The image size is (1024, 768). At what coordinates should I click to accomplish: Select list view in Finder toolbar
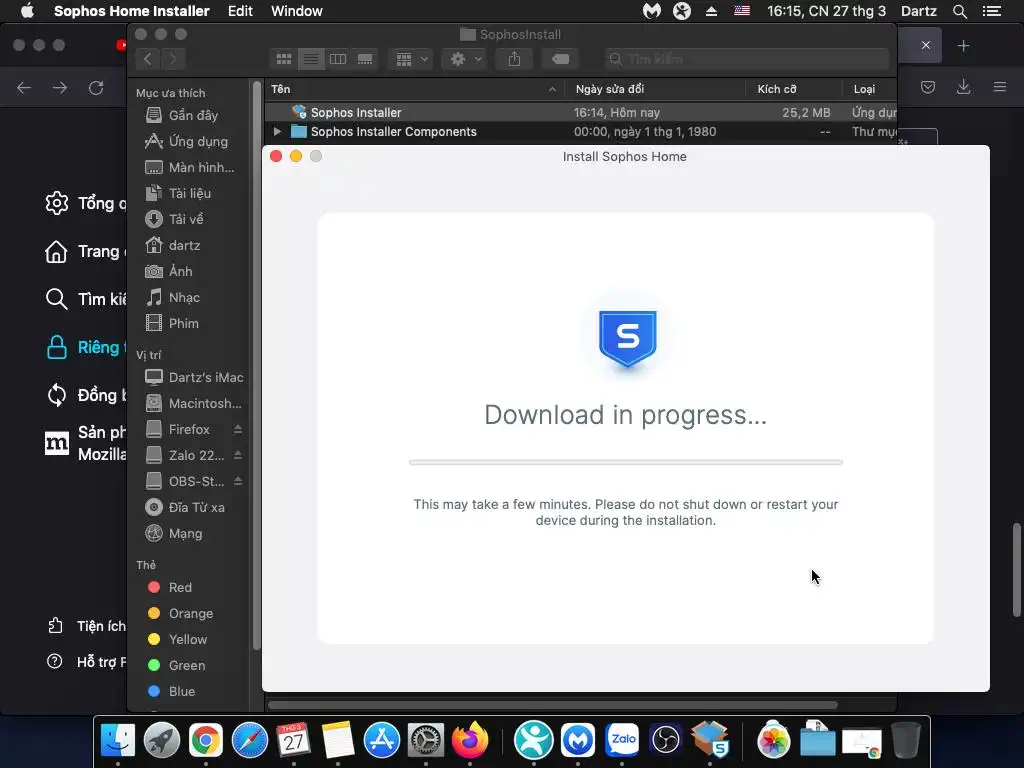[x=311, y=59]
